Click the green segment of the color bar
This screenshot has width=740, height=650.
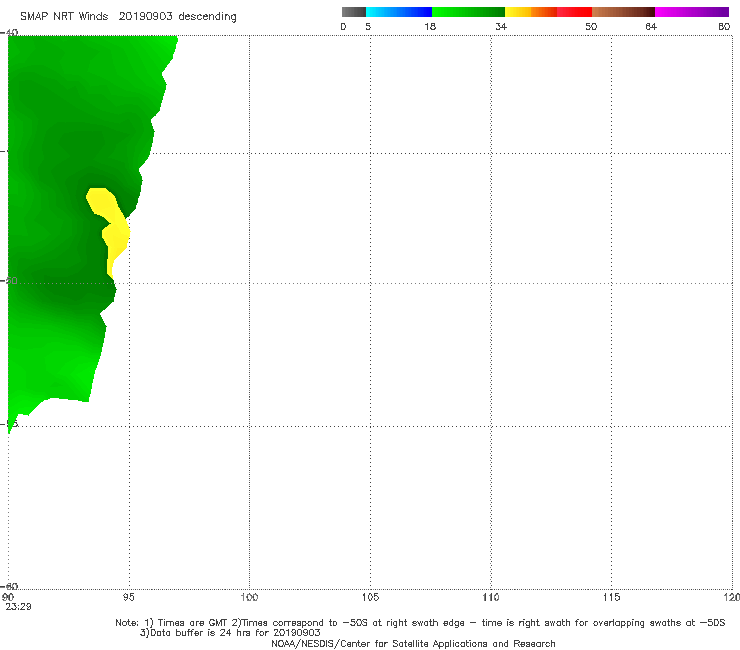(x=468, y=12)
